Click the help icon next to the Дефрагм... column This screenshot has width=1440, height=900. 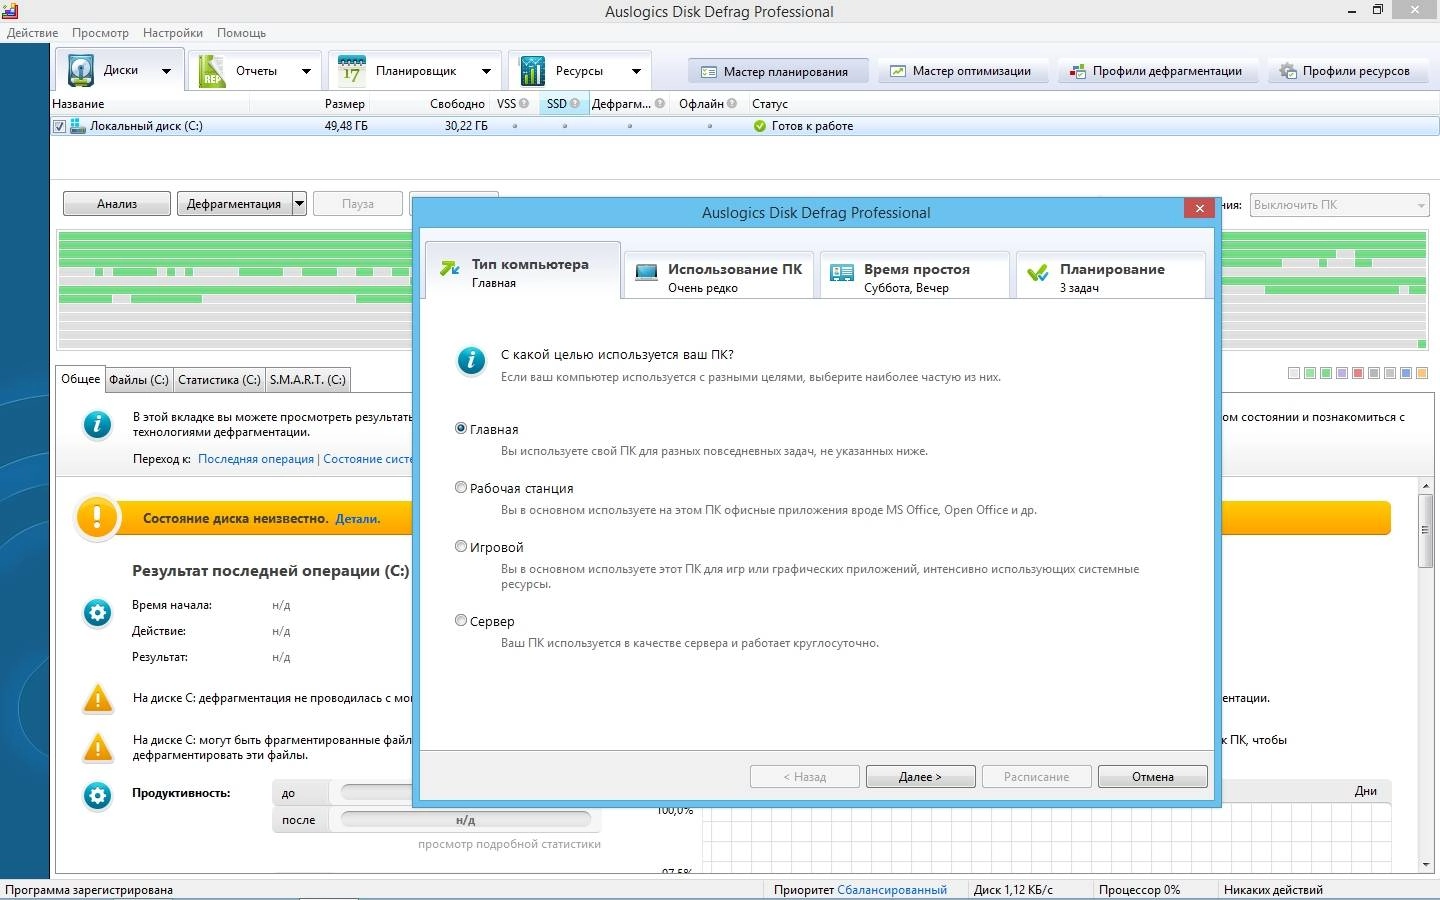coord(660,103)
